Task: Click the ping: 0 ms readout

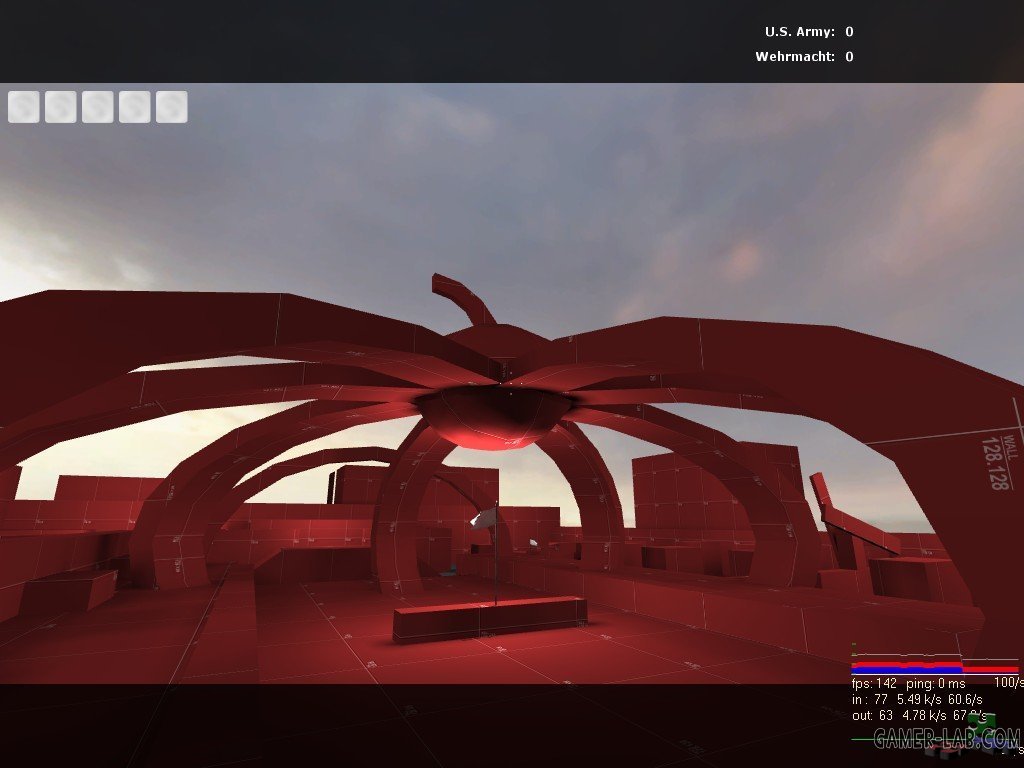Action: point(939,684)
